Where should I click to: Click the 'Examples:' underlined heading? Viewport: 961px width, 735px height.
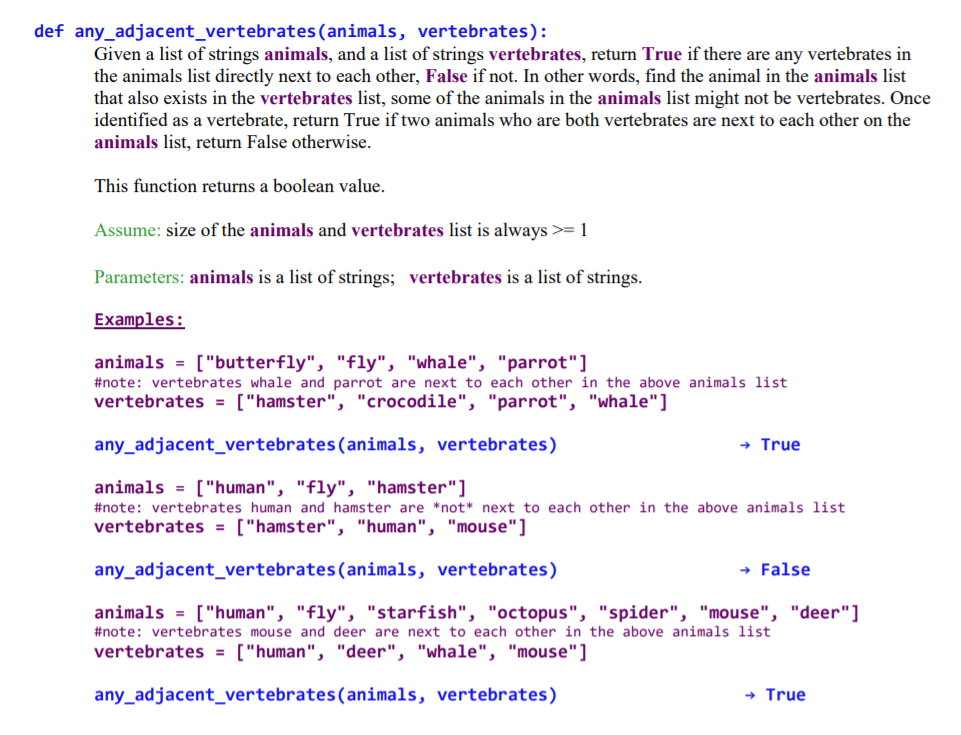click(x=139, y=319)
